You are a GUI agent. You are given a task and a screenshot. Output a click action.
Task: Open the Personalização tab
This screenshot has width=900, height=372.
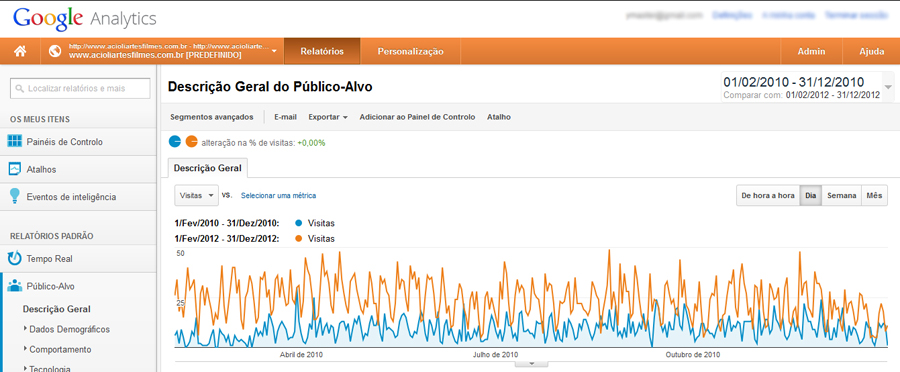(x=410, y=51)
